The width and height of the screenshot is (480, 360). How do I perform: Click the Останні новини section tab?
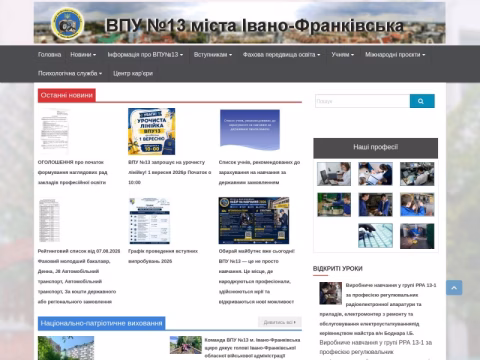[67, 95]
